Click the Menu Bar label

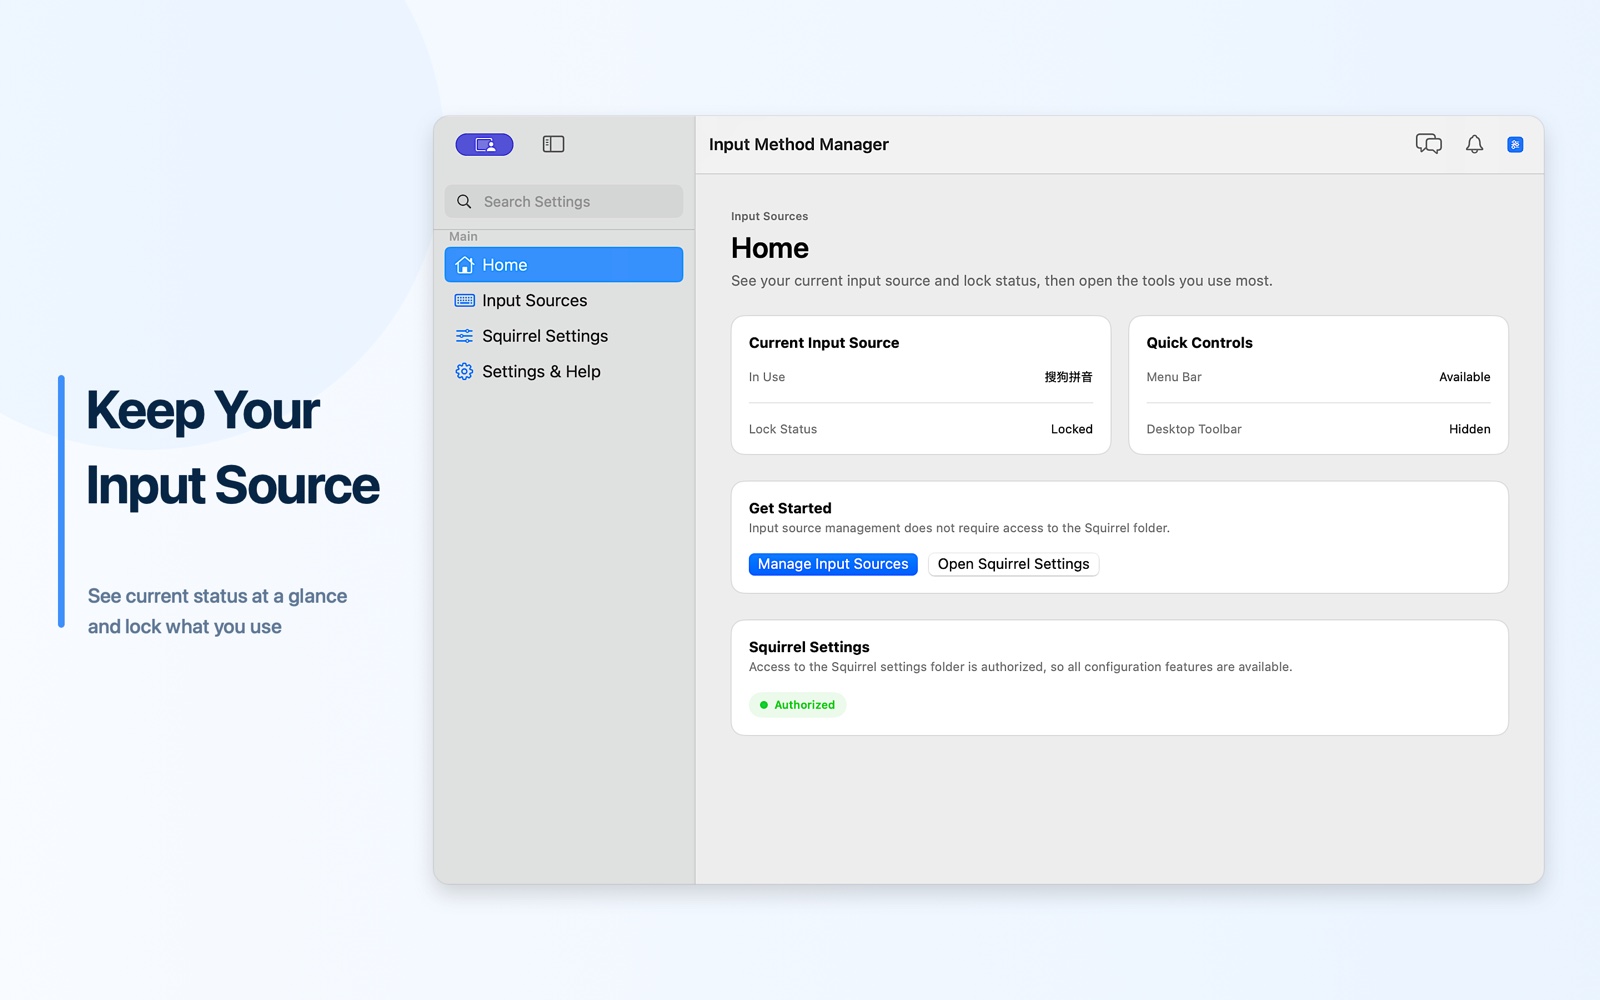tap(1173, 377)
